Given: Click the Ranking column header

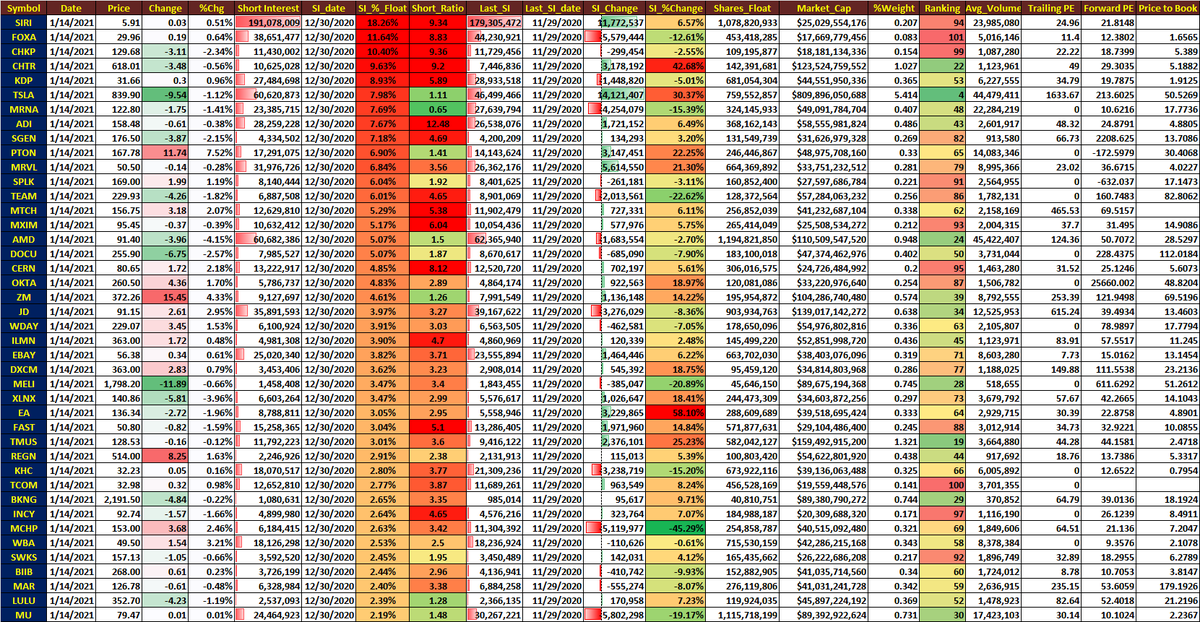Looking at the screenshot, I should [943, 7].
